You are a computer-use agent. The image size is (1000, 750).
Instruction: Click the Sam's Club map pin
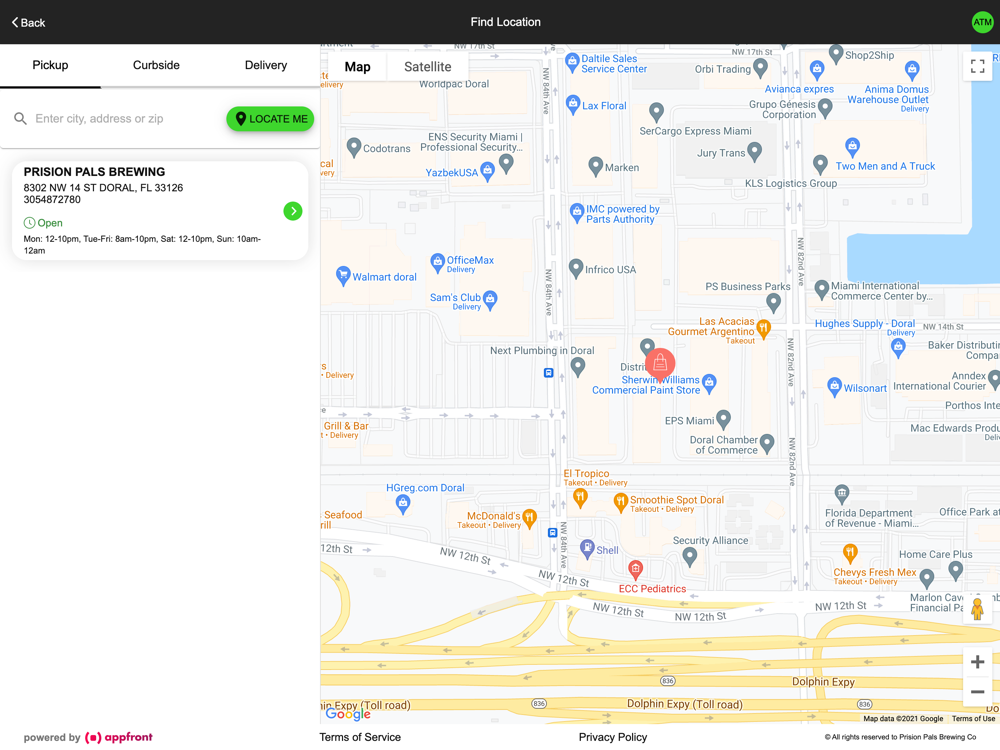click(490, 300)
